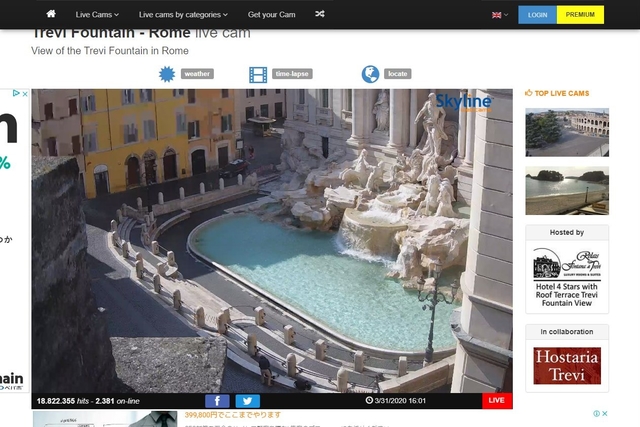The width and height of the screenshot is (640, 427).
Task: Click the AdChoices icon on left ad
Action: pyautogui.click(x=16, y=93)
